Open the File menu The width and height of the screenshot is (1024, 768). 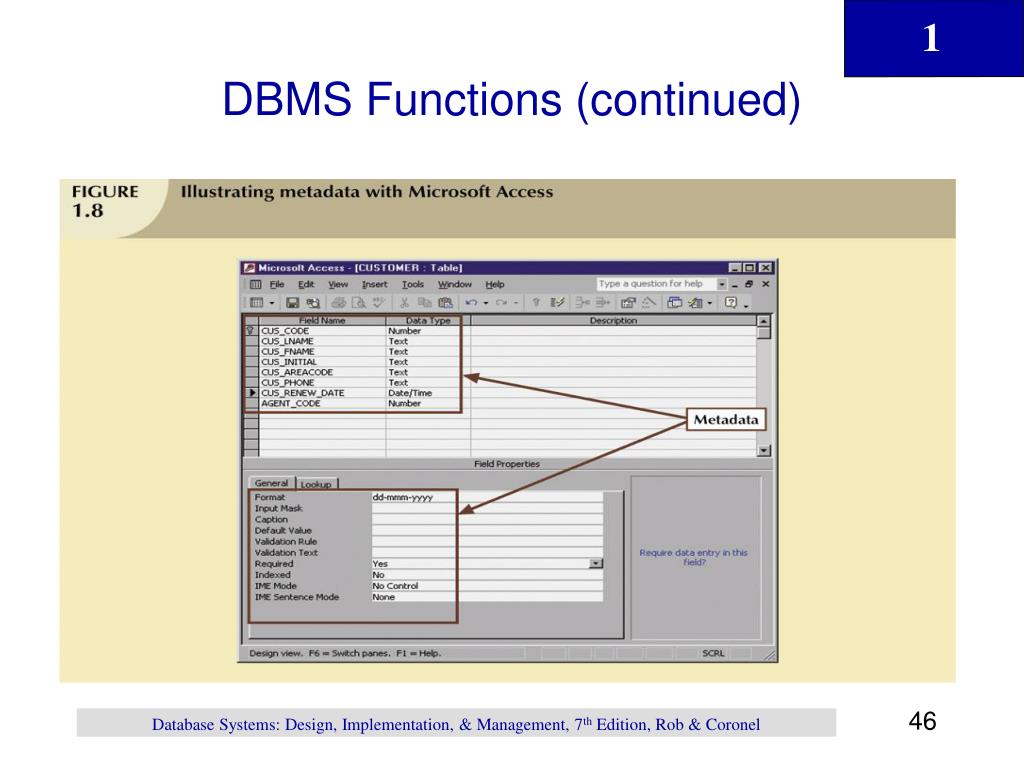(x=277, y=285)
